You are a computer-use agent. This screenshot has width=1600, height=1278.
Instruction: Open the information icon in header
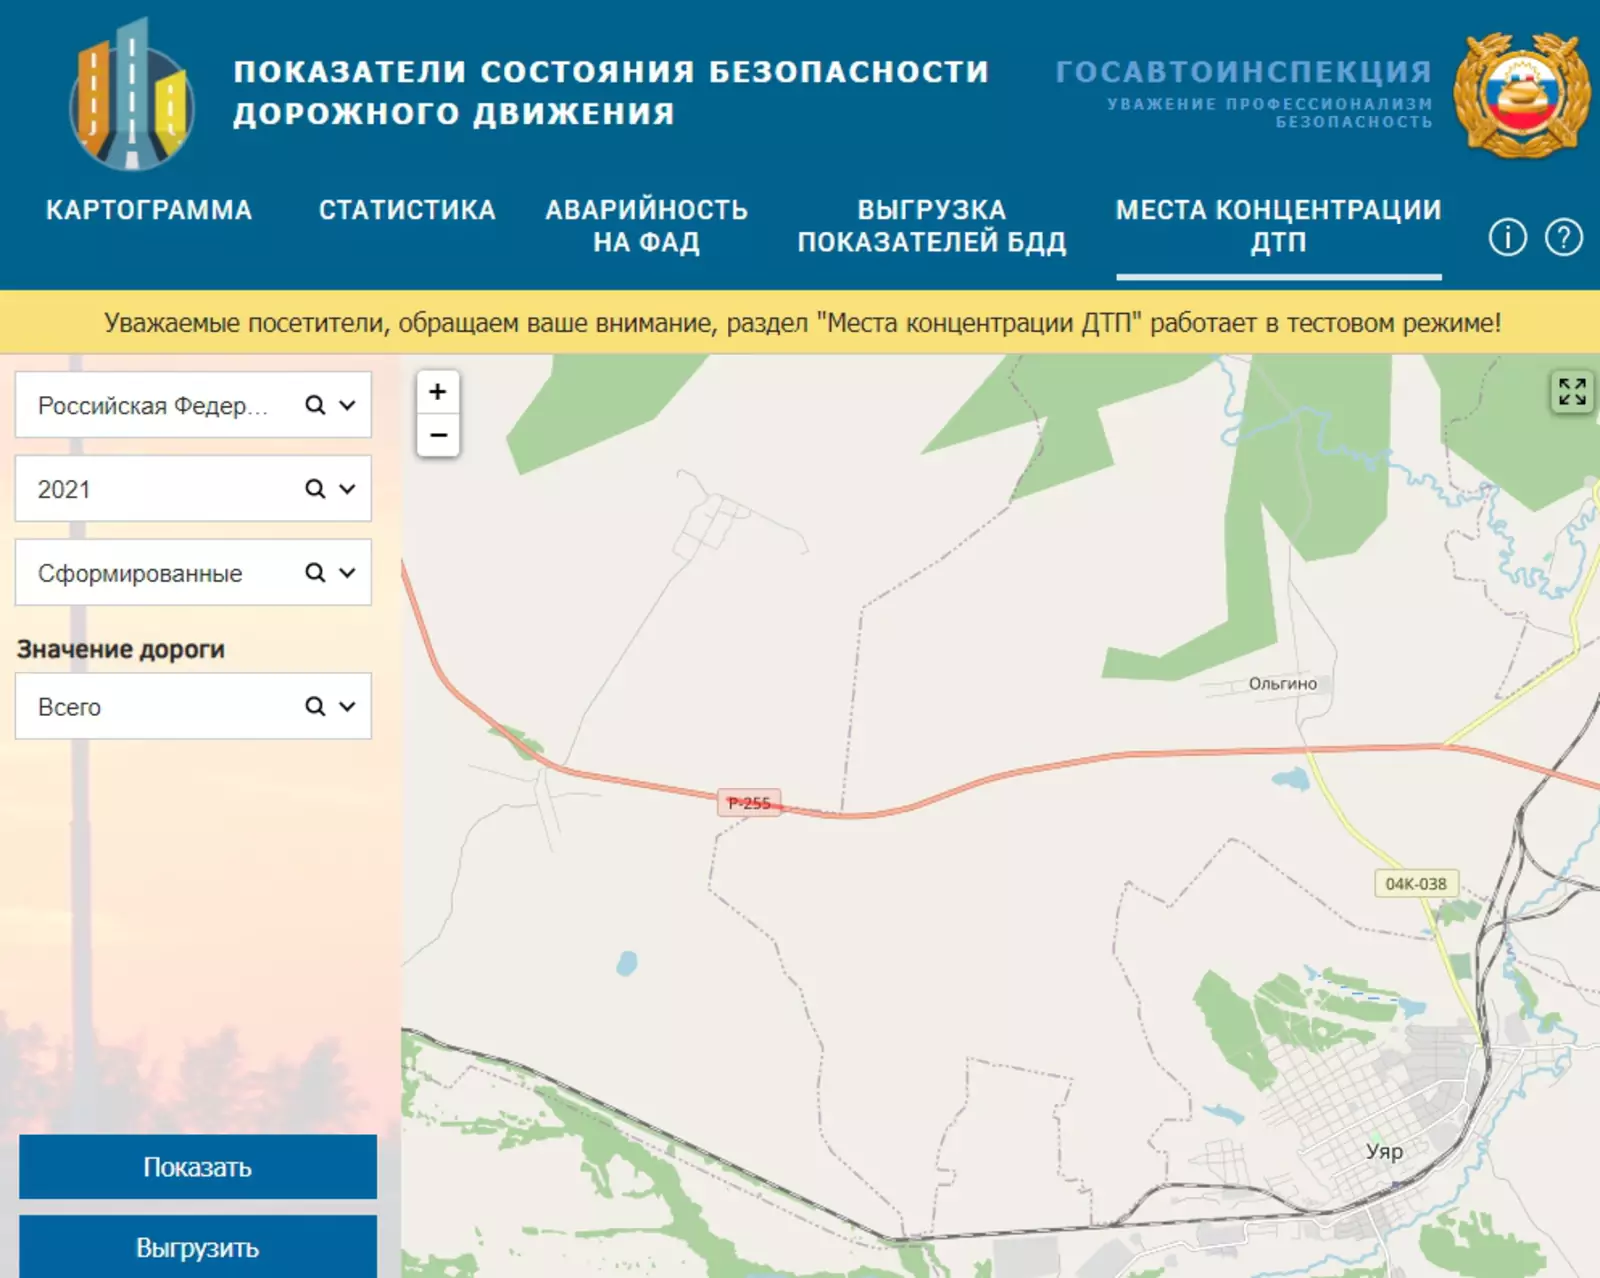click(x=1507, y=238)
